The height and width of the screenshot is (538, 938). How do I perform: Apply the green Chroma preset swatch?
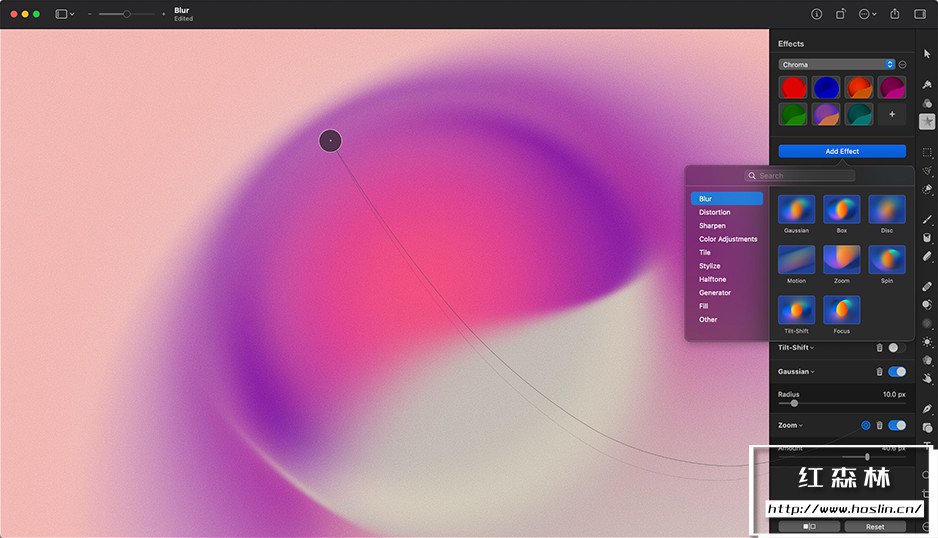click(793, 114)
